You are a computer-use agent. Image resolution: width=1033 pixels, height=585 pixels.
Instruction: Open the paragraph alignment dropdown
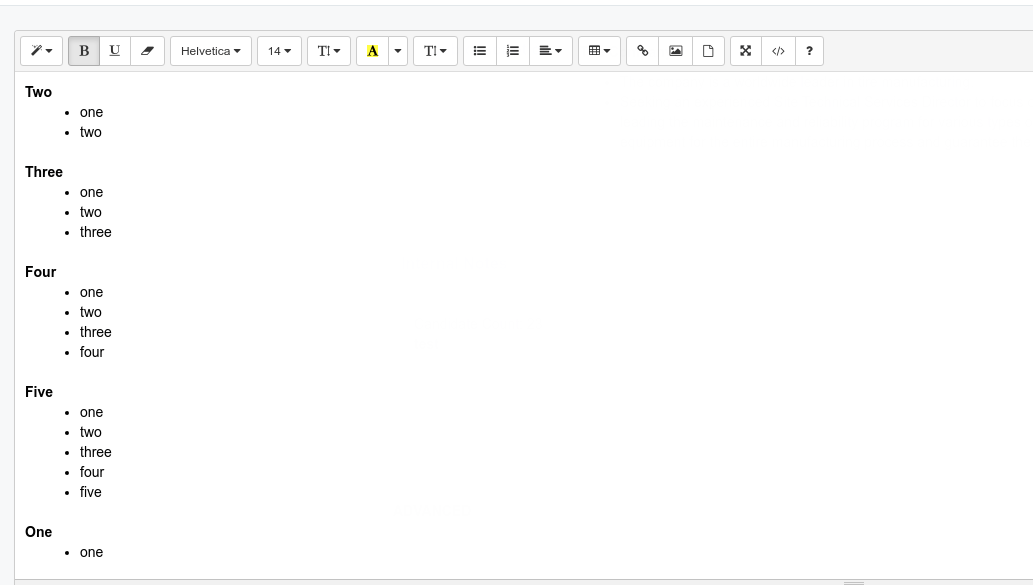click(x=551, y=51)
